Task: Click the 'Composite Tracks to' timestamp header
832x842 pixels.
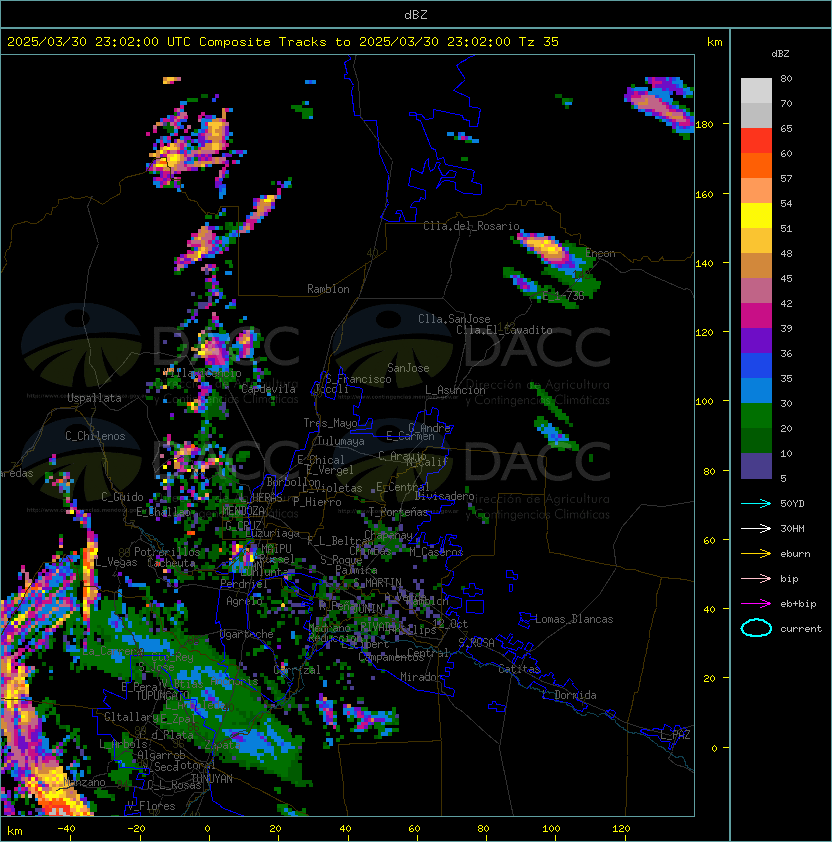Action: pyautogui.click(x=283, y=42)
